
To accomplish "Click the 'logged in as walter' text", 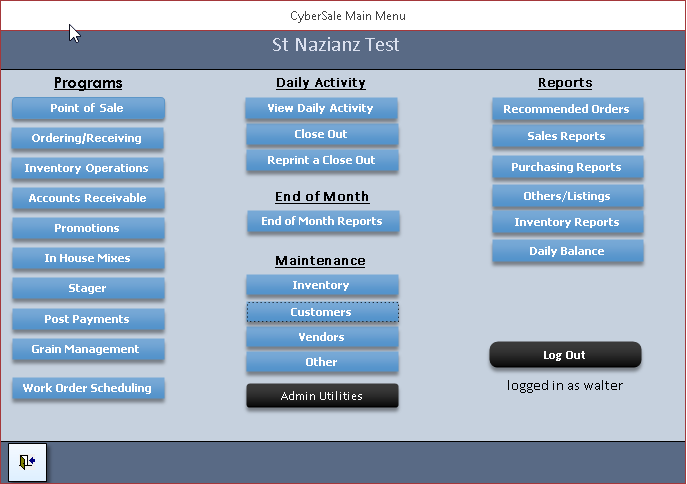I will coord(565,385).
